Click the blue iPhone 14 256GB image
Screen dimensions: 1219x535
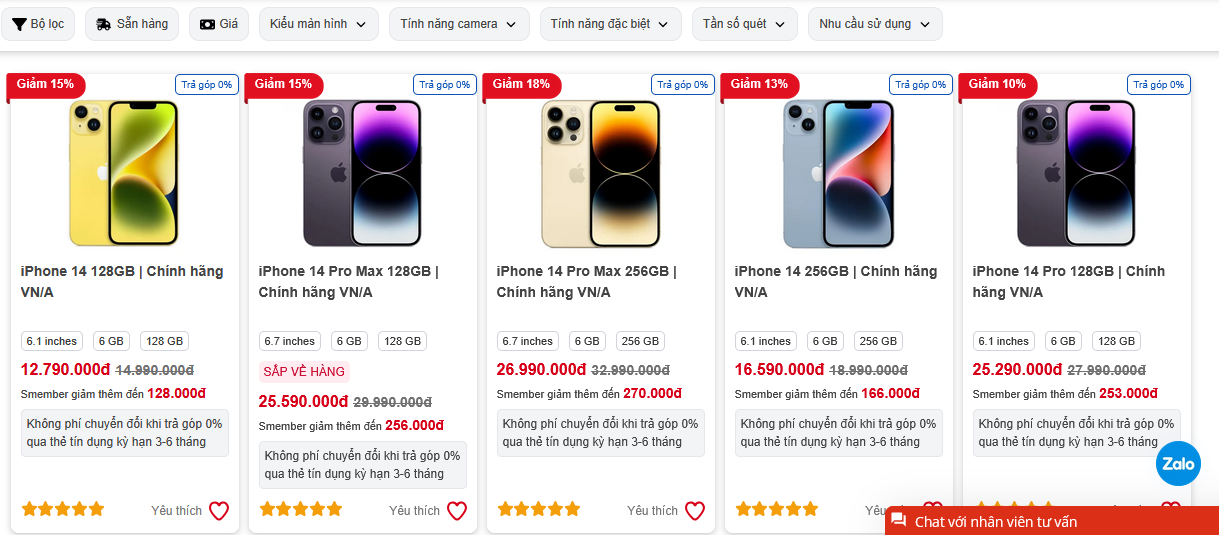click(838, 173)
